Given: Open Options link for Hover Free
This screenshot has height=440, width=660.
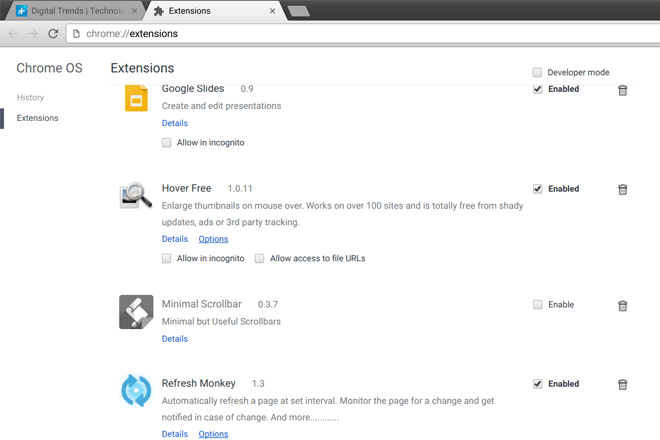Looking at the screenshot, I should [213, 239].
